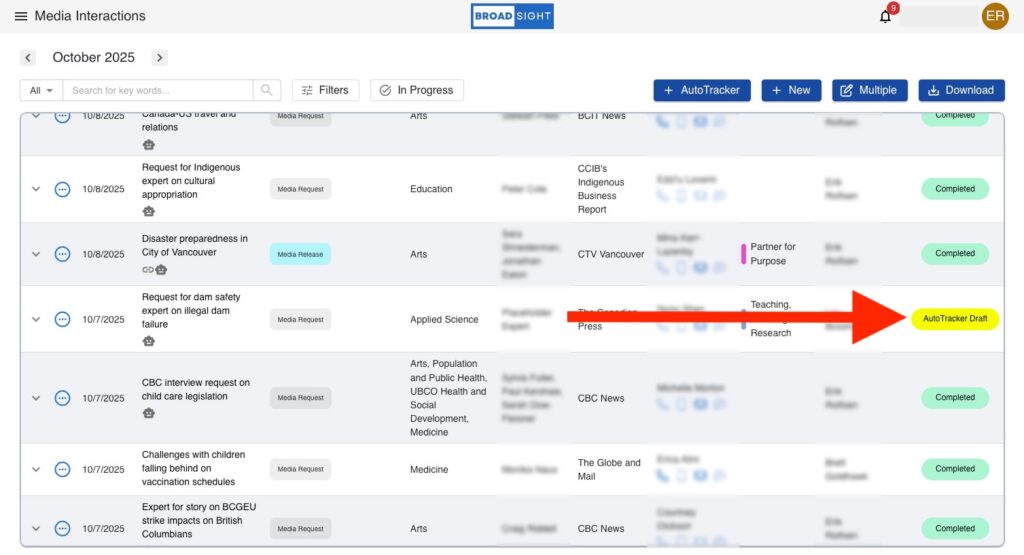Focus the keyword search field
Viewport: 1024px width, 555px height.
[158, 90]
